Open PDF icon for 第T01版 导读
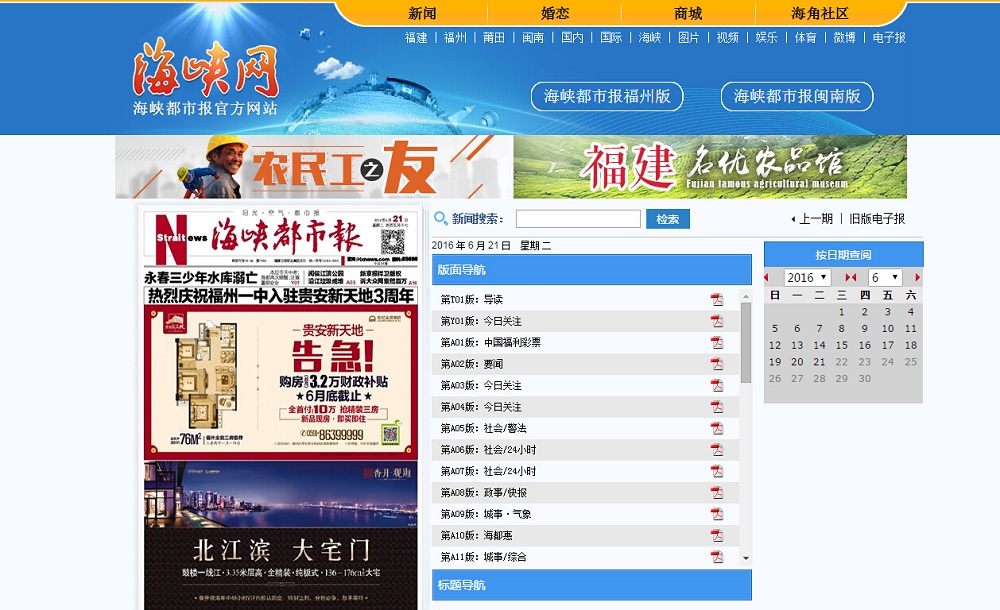 pos(717,299)
